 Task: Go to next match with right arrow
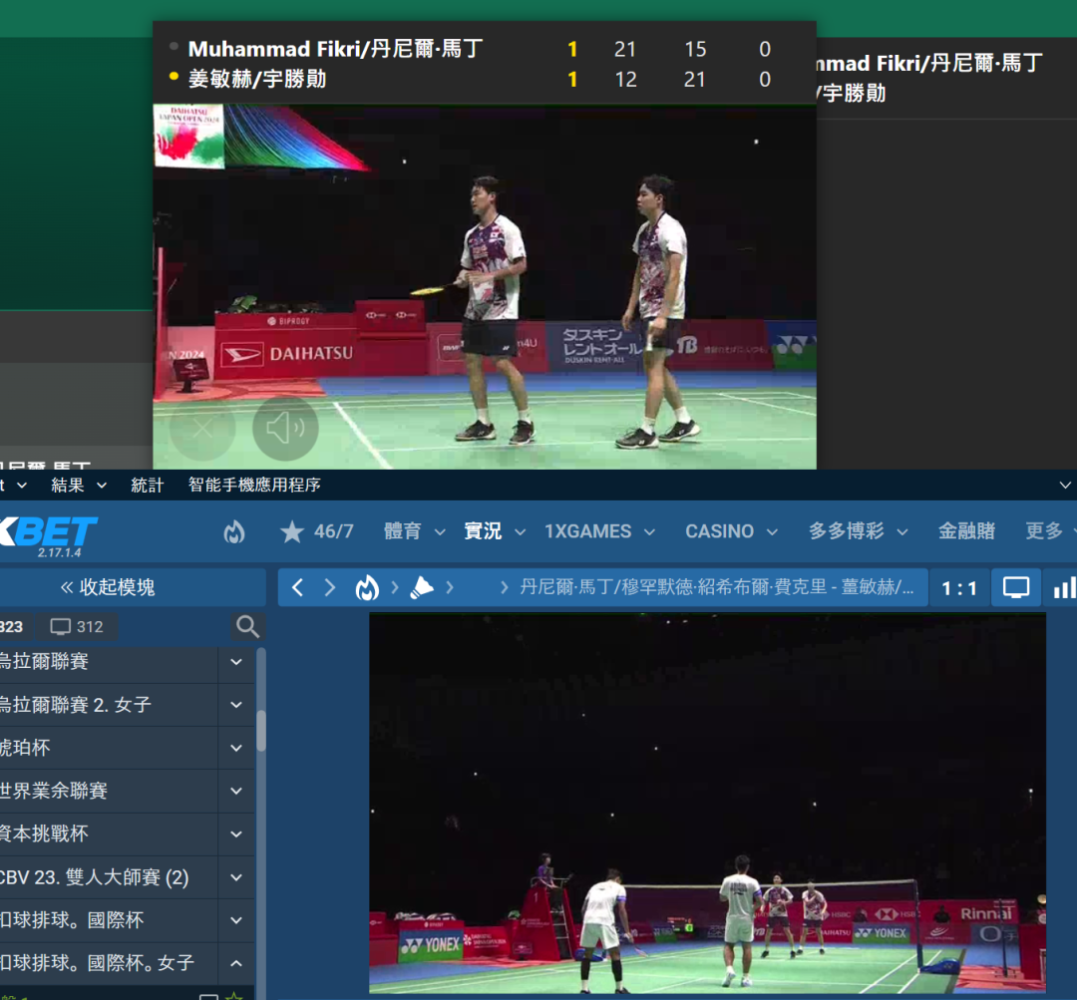point(330,588)
